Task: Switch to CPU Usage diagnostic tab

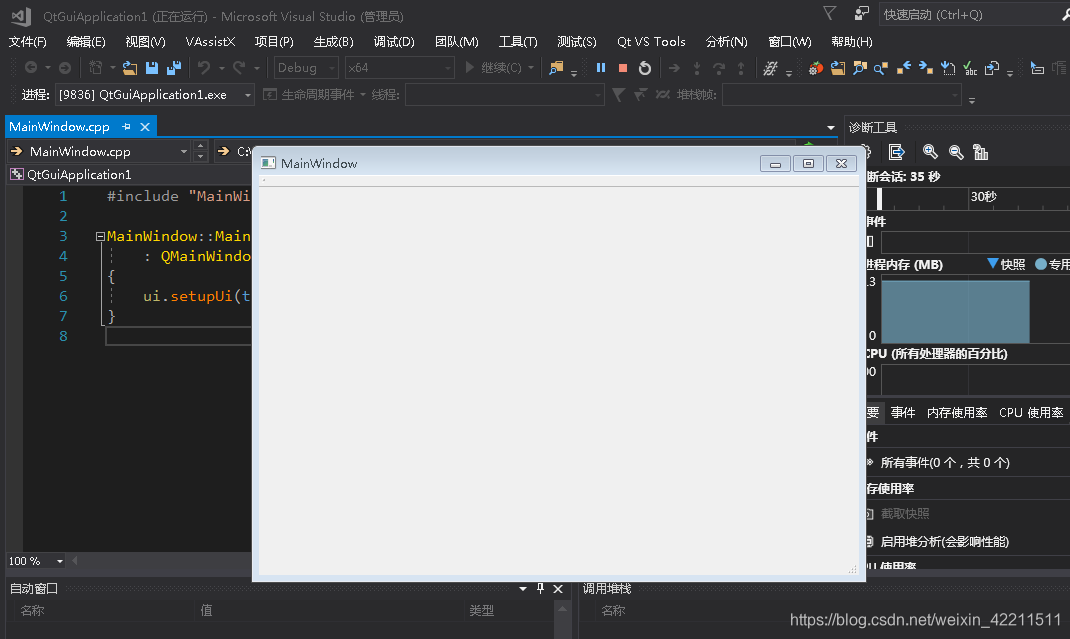Action: tap(1031, 412)
